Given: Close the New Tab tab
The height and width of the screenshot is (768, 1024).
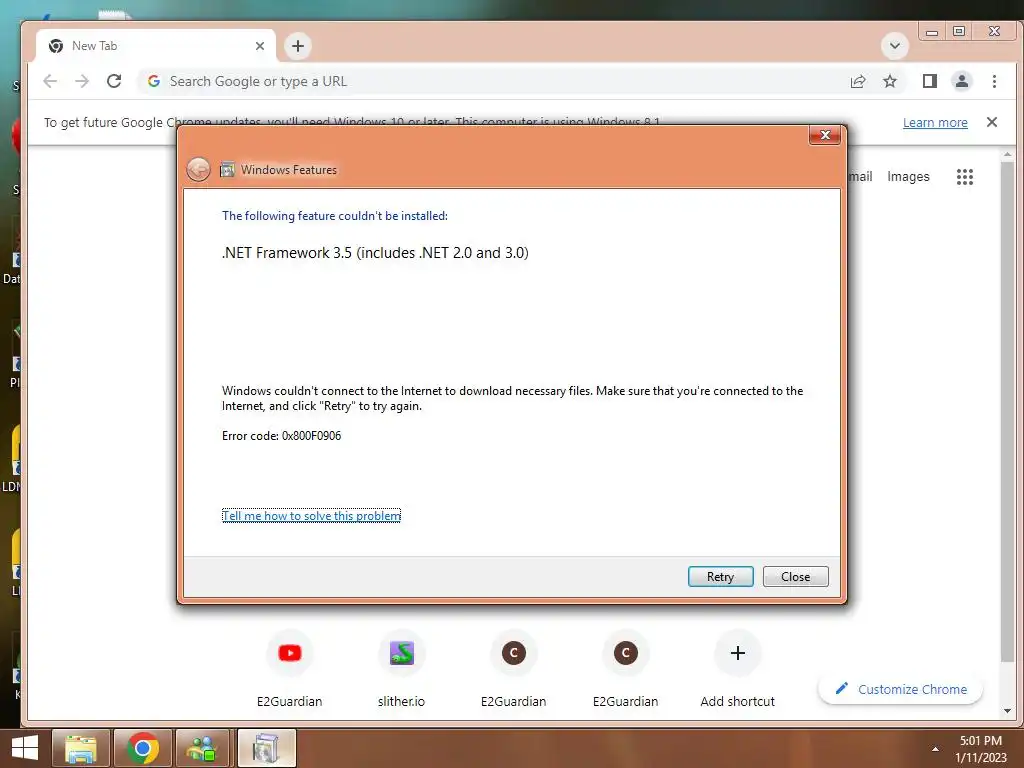Looking at the screenshot, I should tap(260, 46).
